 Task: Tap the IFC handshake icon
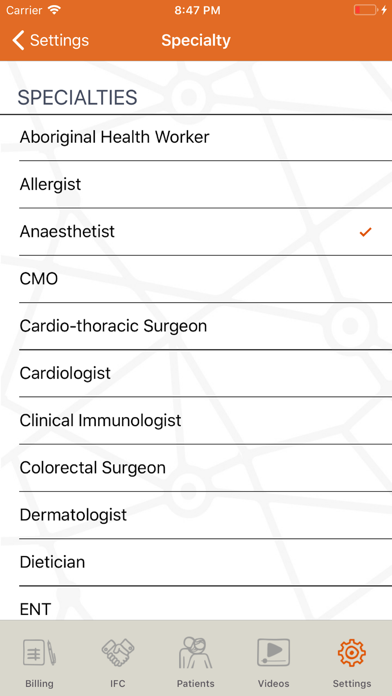pos(118,652)
